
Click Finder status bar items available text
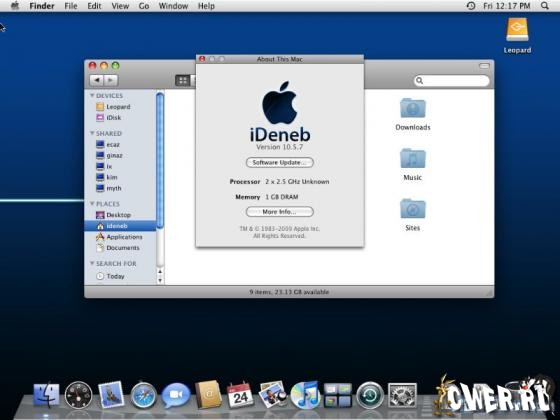point(289,292)
